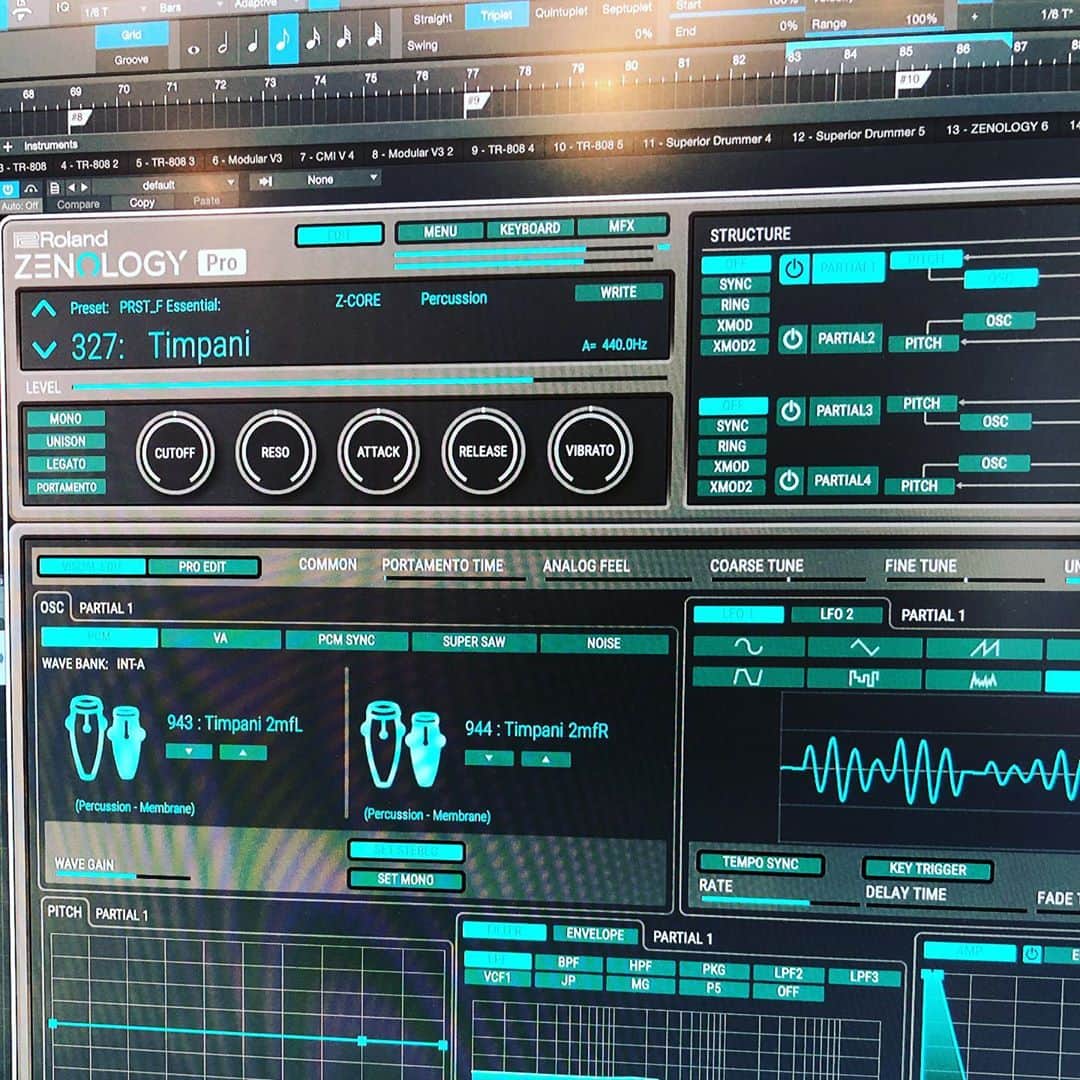1080x1080 pixels.
Task: Select the sample-and-hold LFO waveform
Action: click(863, 678)
